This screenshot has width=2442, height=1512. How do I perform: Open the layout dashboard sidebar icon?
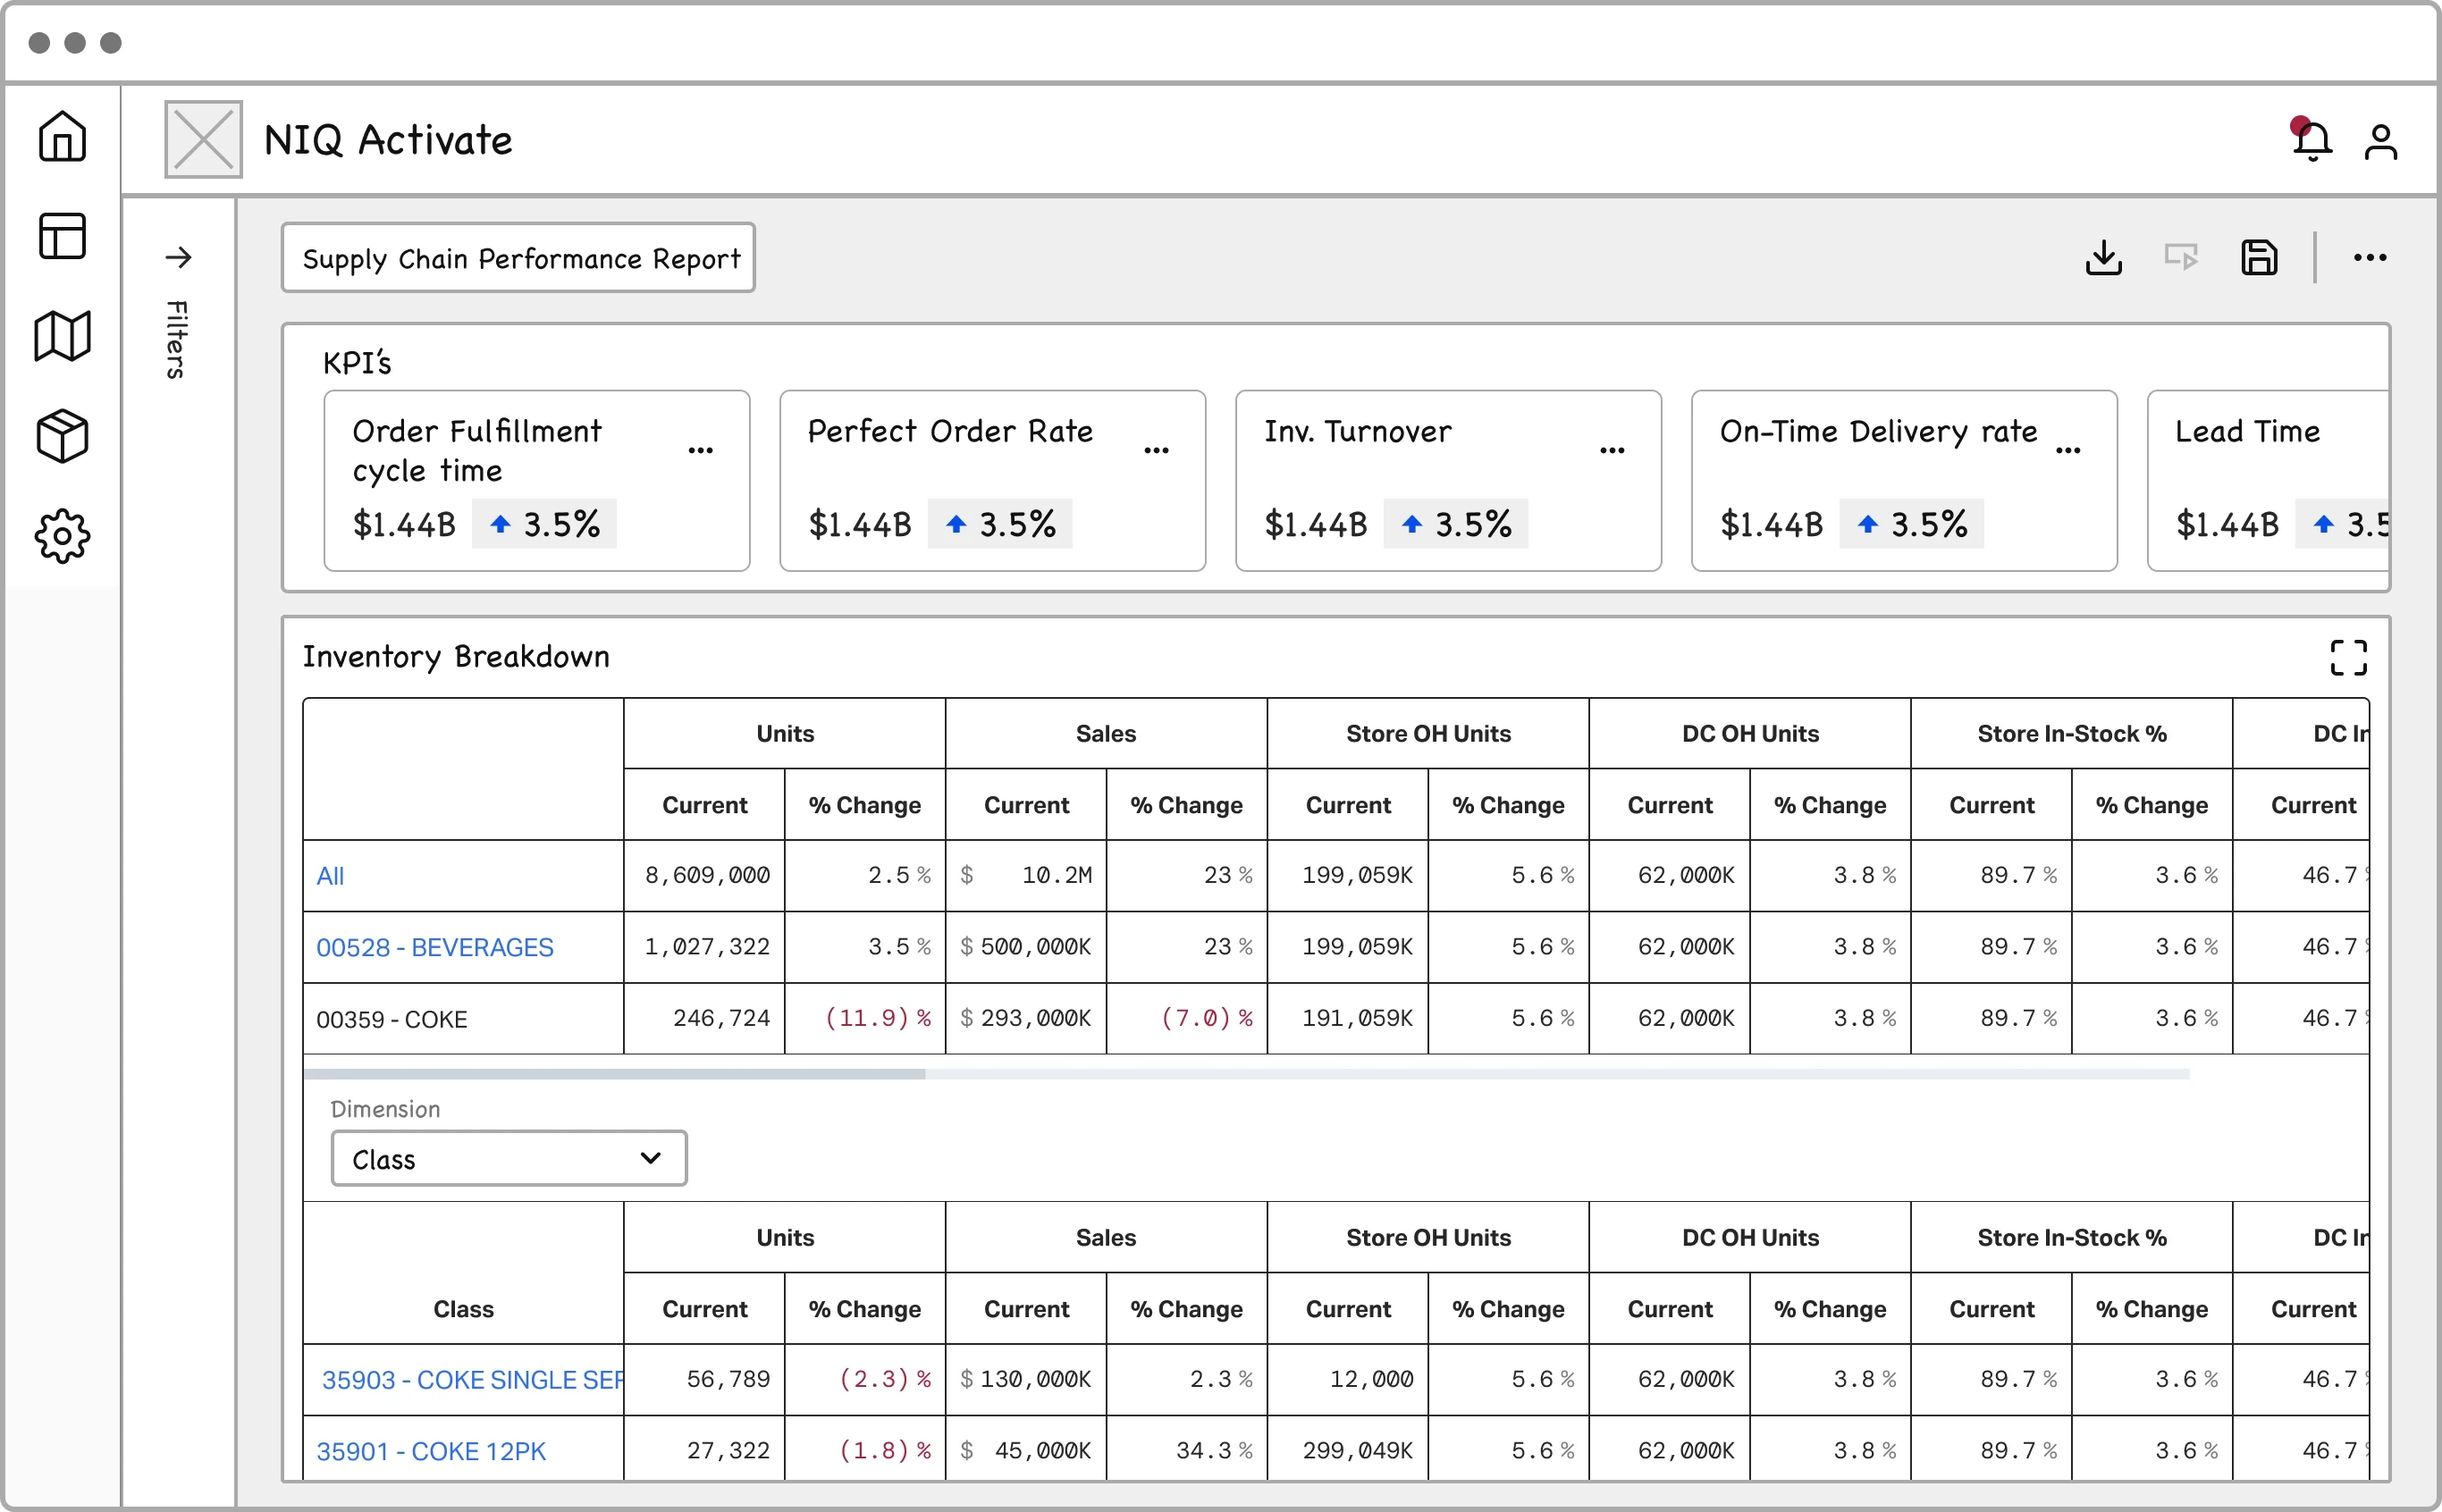(62, 236)
